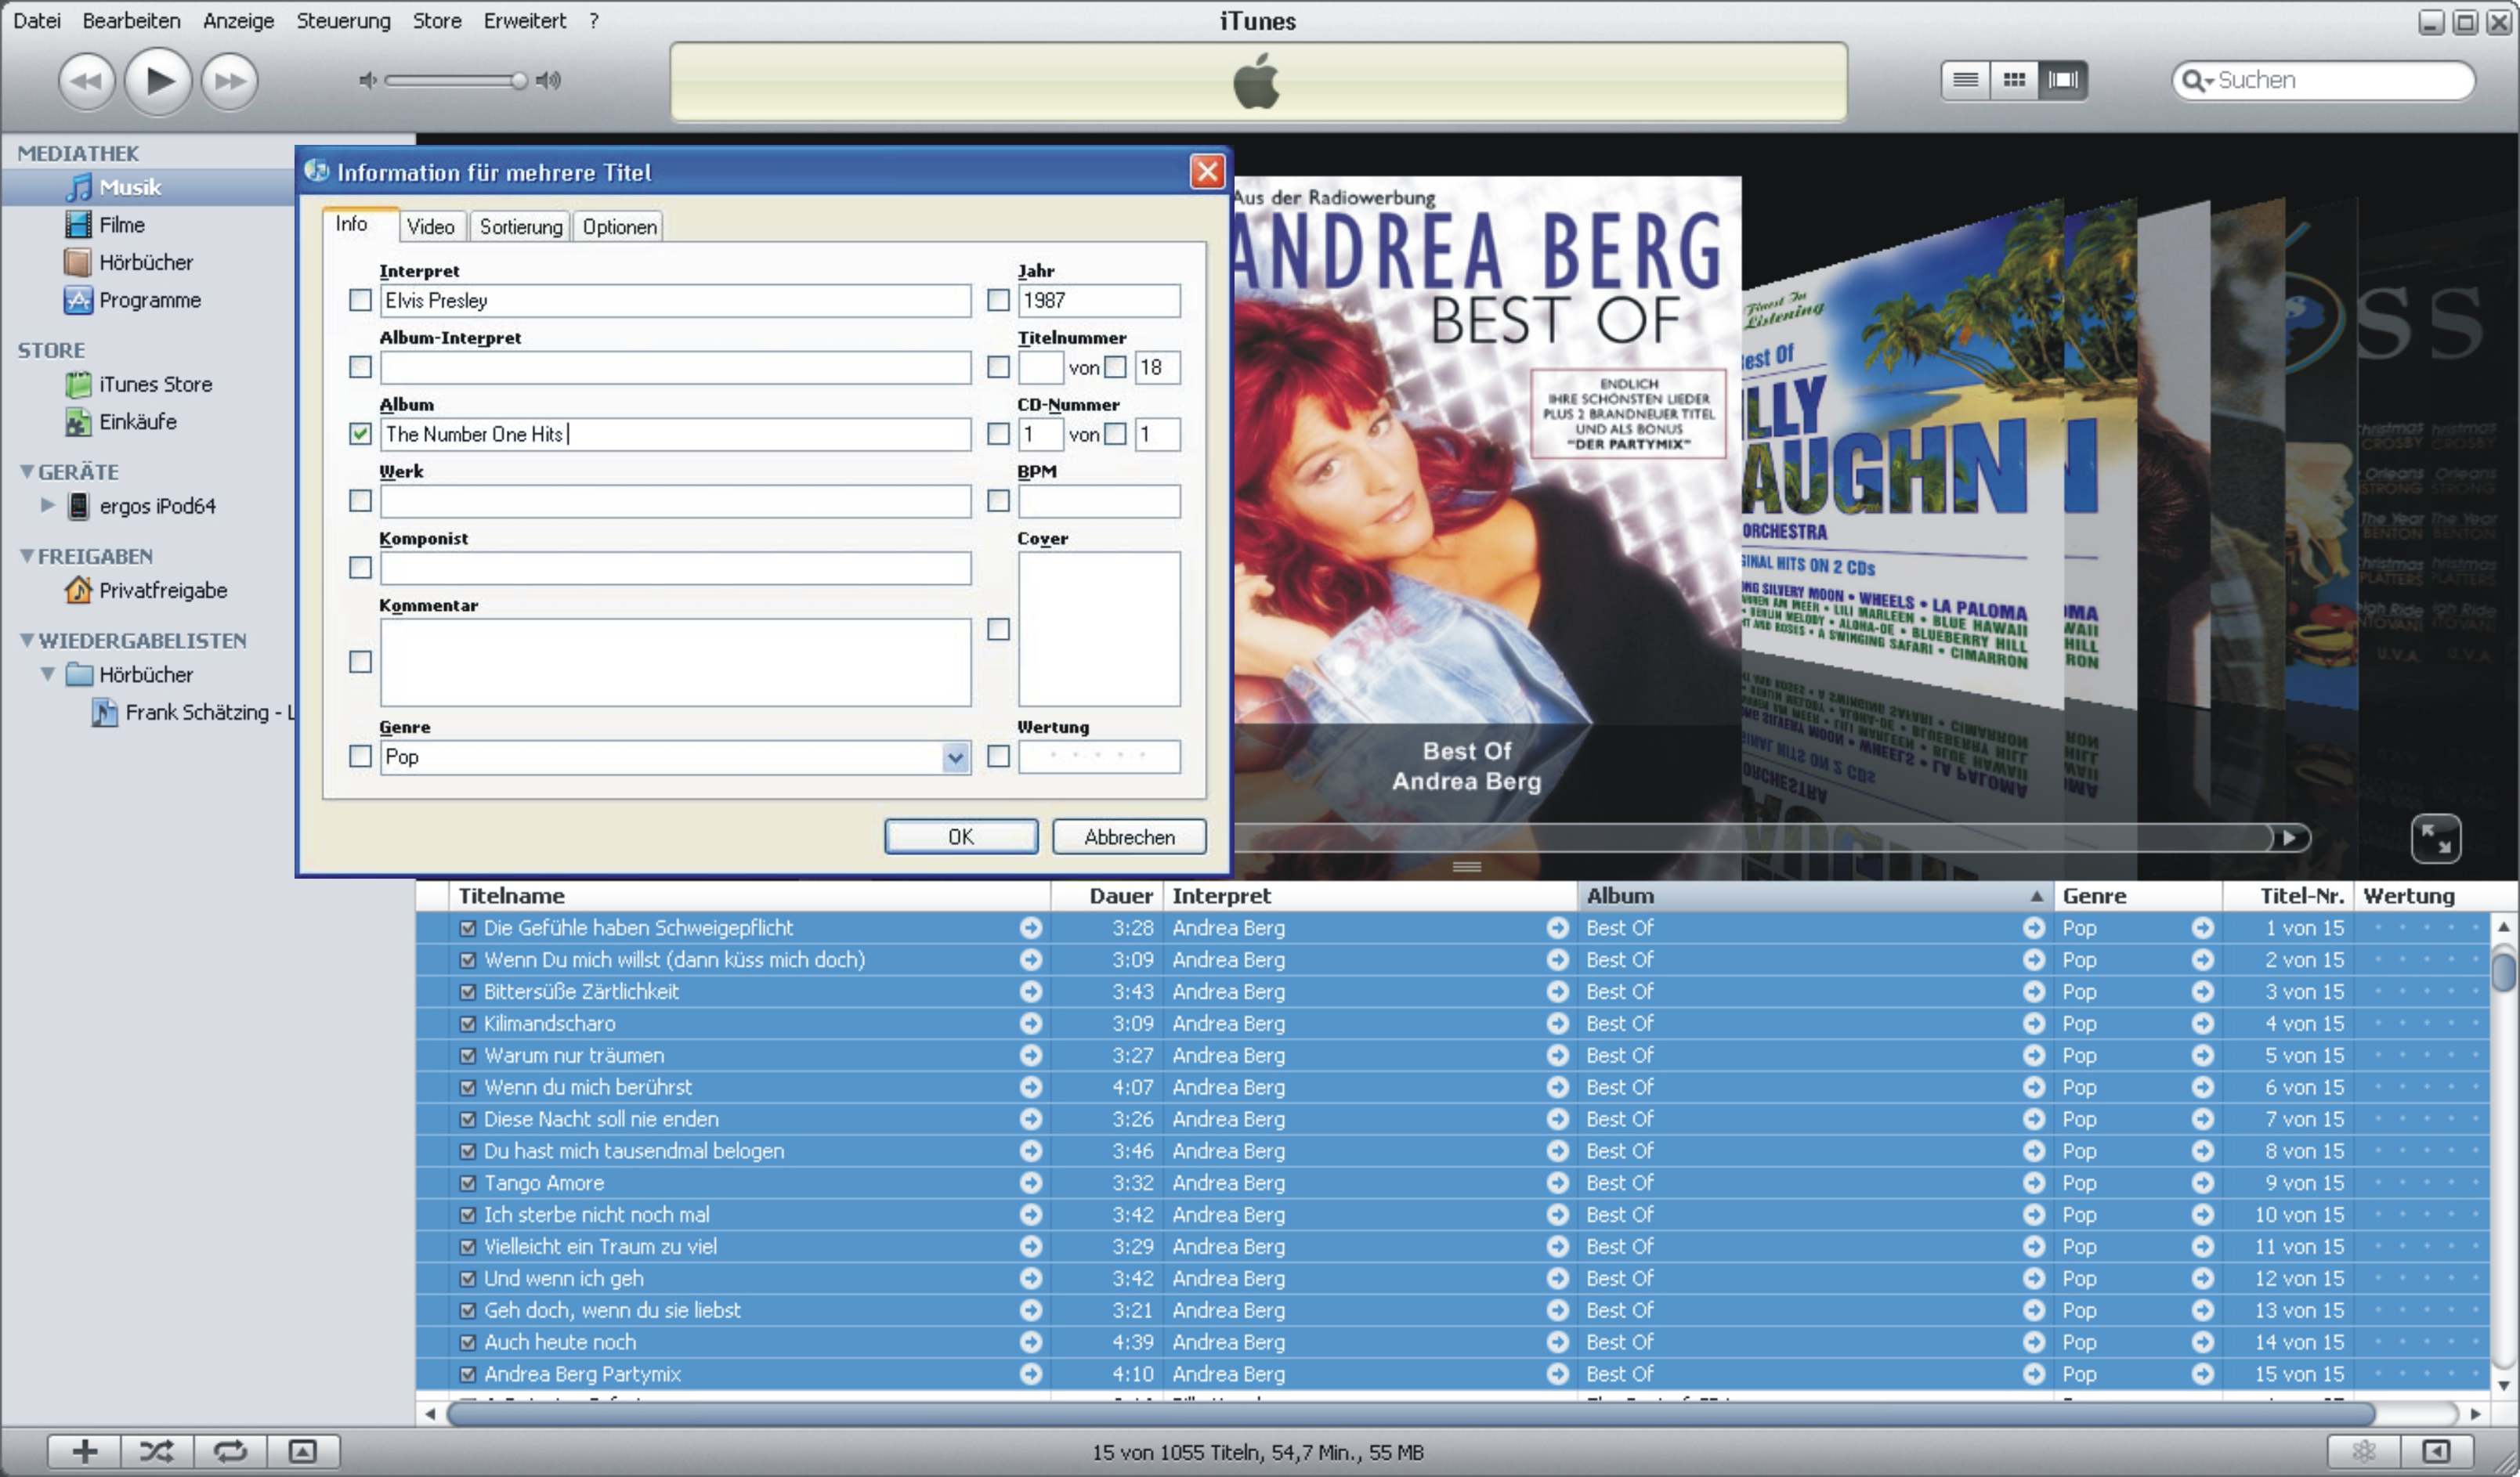Click the Play button
The width and height of the screenshot is (2520, 1477).
click(x=158, y=81)
